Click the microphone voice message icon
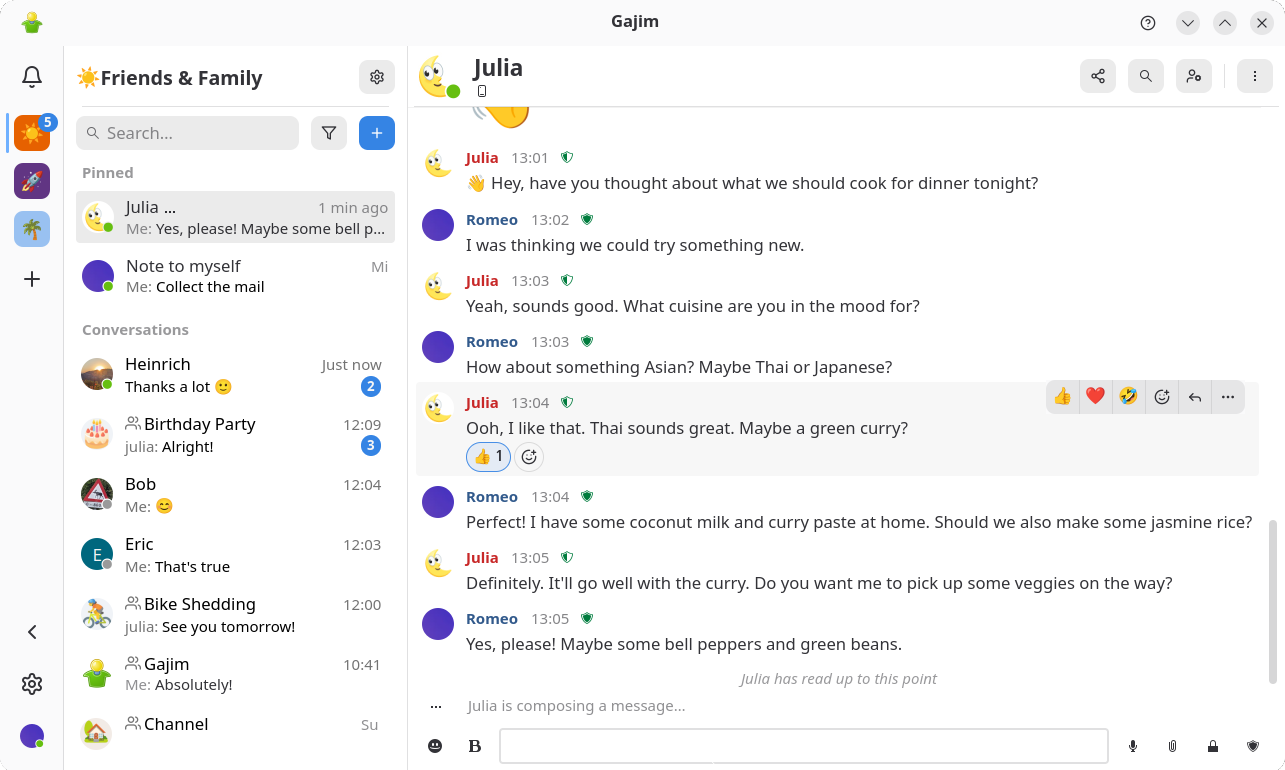This screenshot has height=770, width=1285. 1133,746
